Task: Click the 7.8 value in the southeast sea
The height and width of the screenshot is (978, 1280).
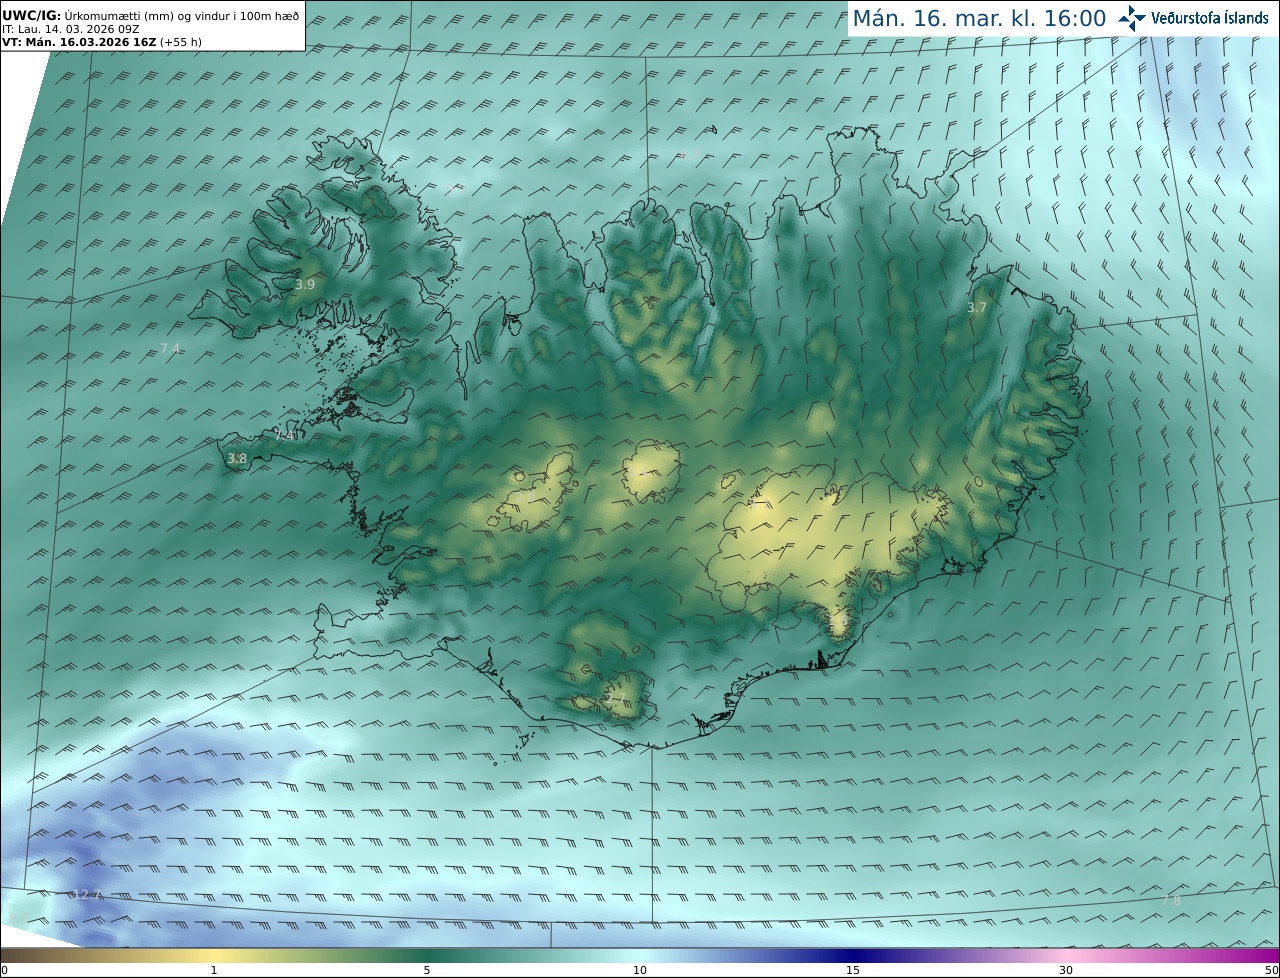Action: pos(1171,900)
